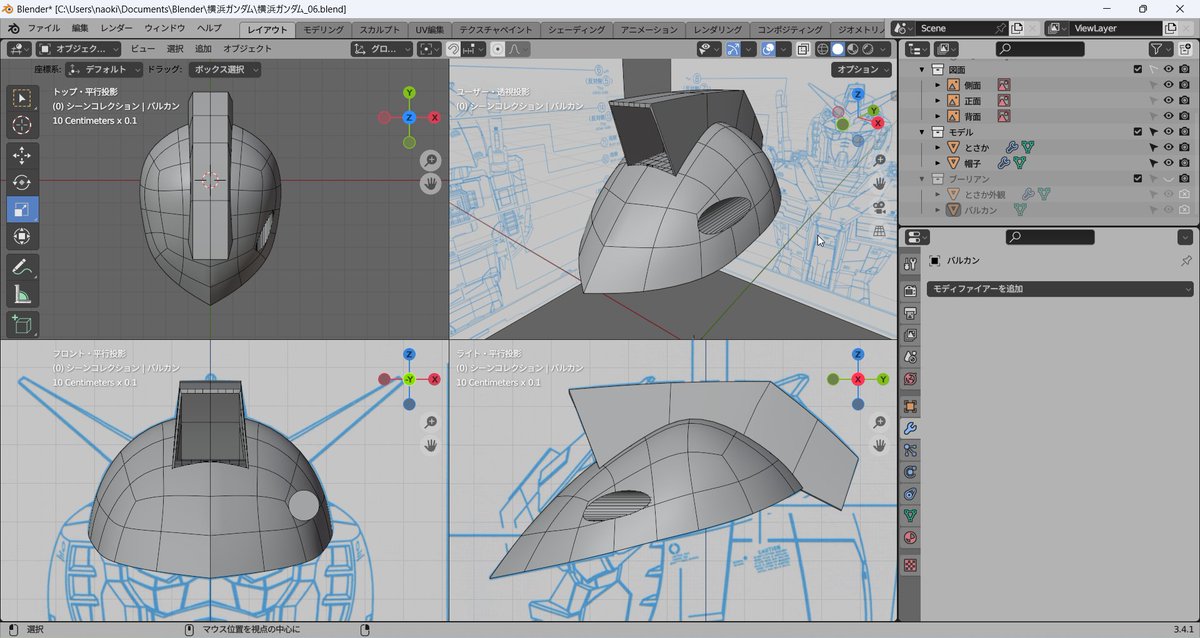This screenshot has width=1200, height=638.
Task: Toggle X-ray display in viewport header
Action: 803,48
